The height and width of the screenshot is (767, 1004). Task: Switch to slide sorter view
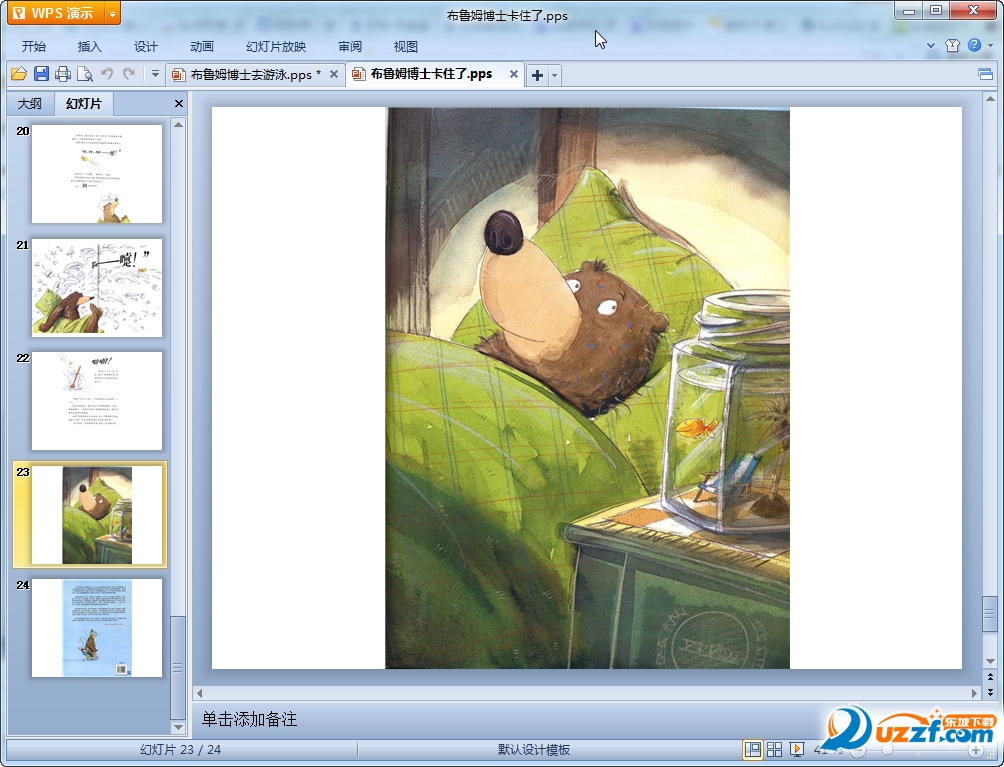point(774,749)
